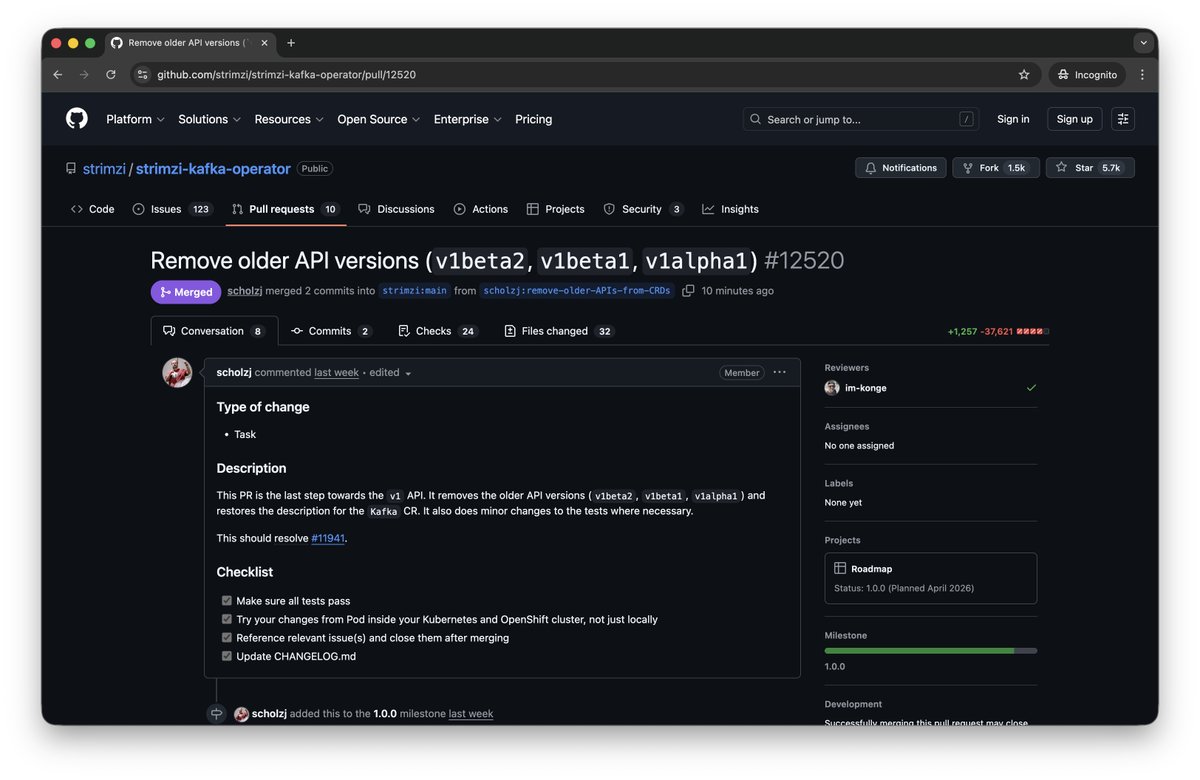Open scholzj:remove-older-APIs-from-CRDs branch link
The image size is (1200, 780).
click(x=577, y=291)
